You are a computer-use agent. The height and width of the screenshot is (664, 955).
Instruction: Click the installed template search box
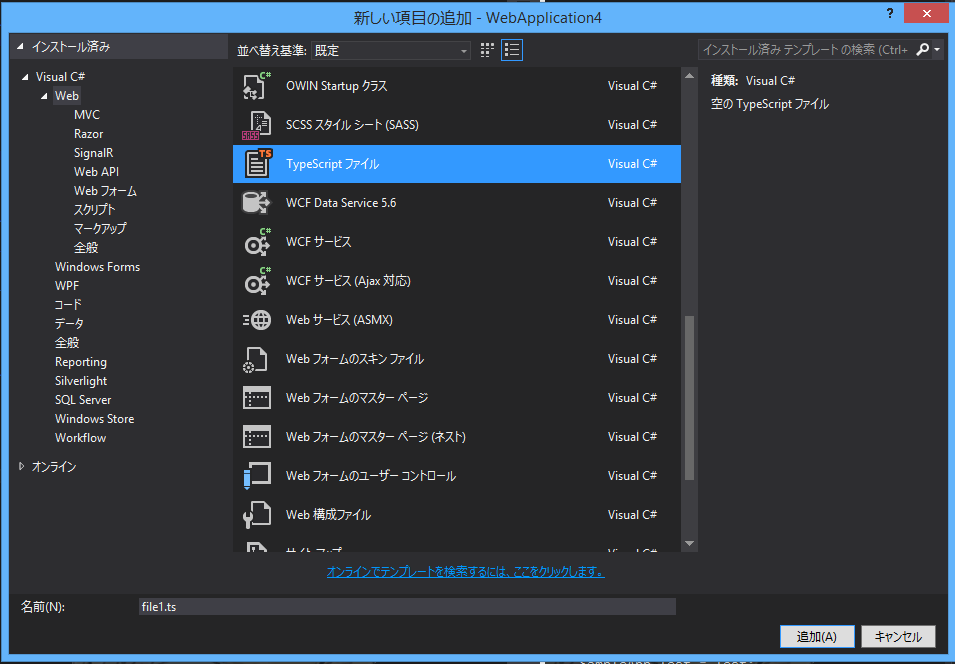[806, 49]
